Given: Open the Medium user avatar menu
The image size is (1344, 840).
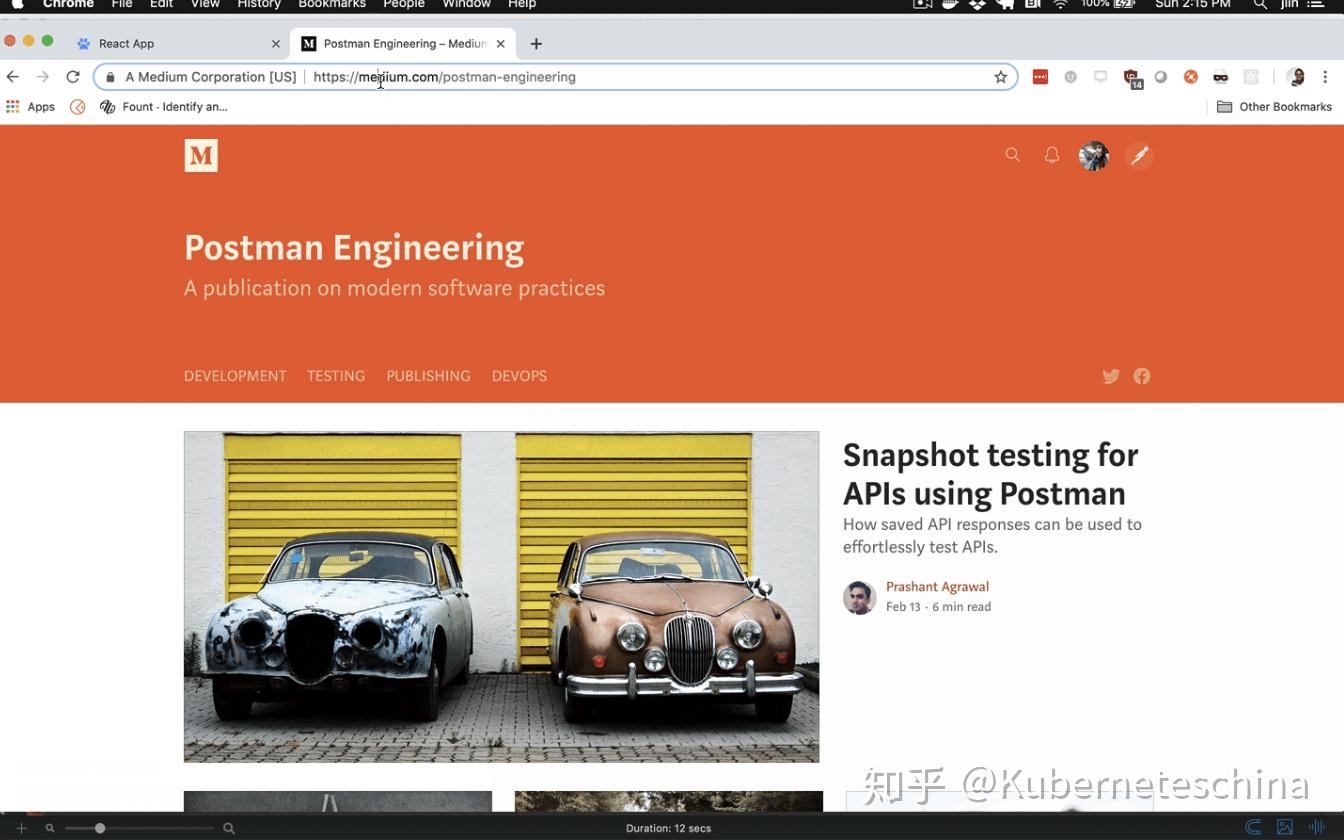Looking at the screenshot, I should click(x=1094, y=155).
